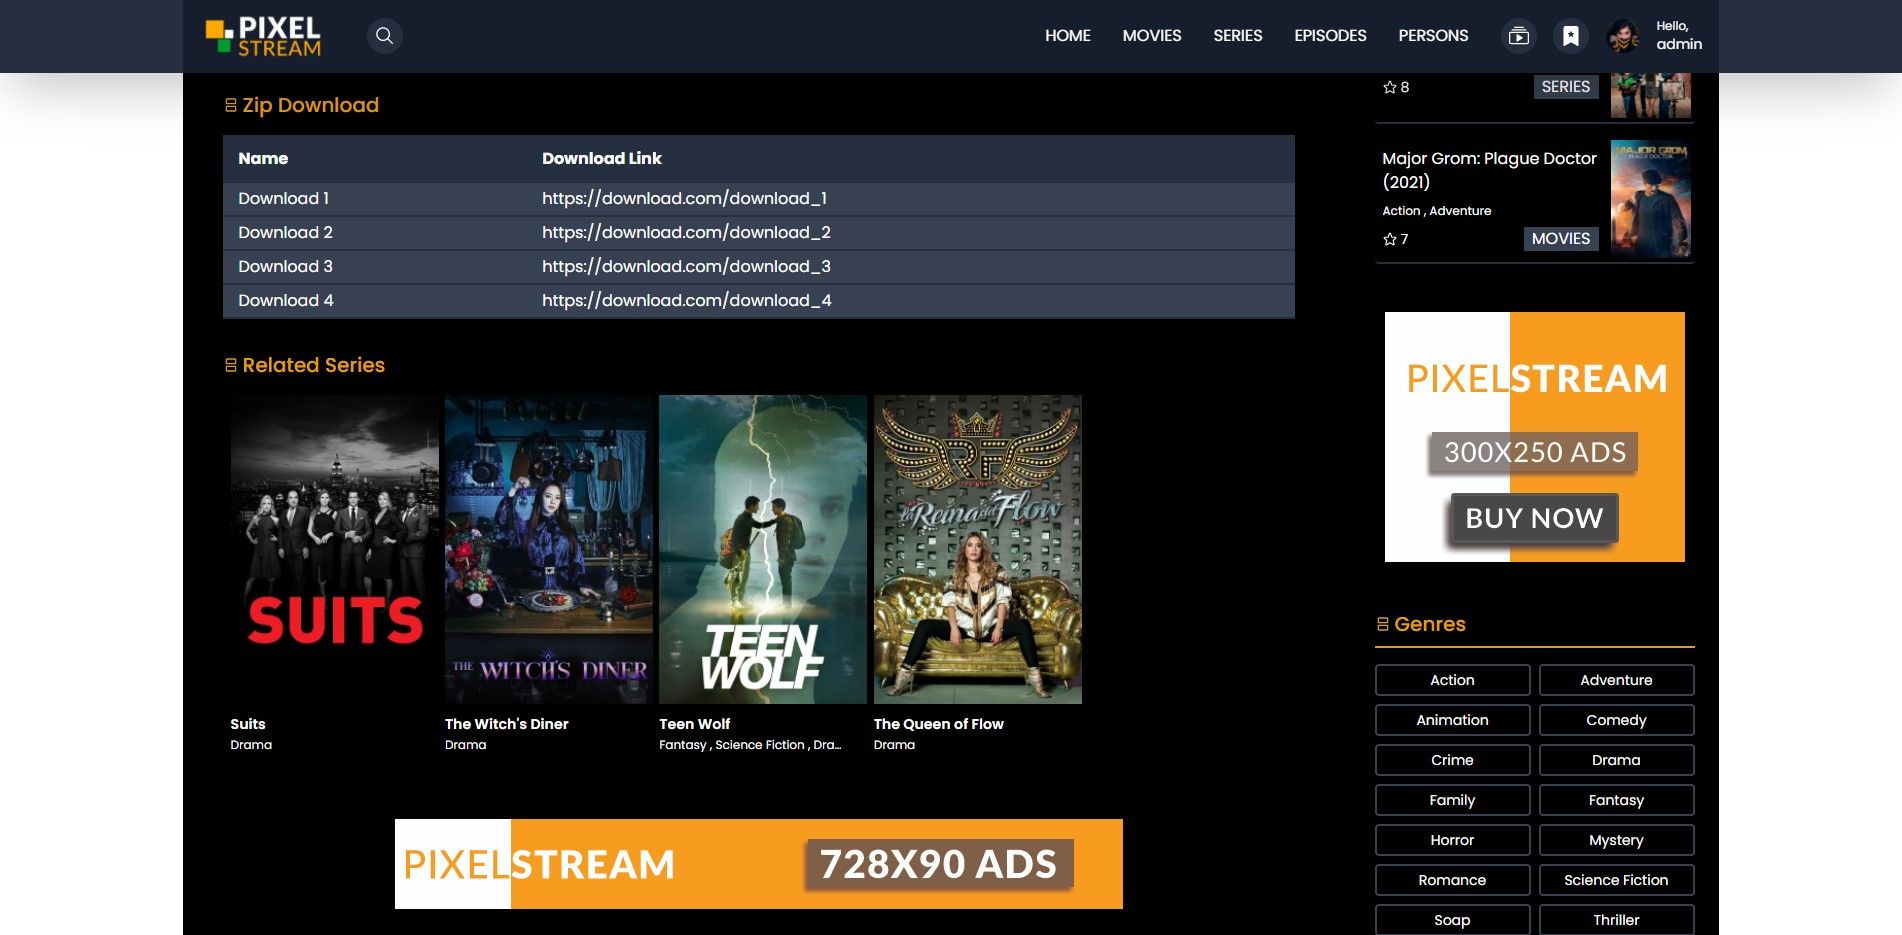Click the Download 3 name cell
The height and width of the screenshot is (935, 1902).
pyautogui.click(x=285, y=267)
